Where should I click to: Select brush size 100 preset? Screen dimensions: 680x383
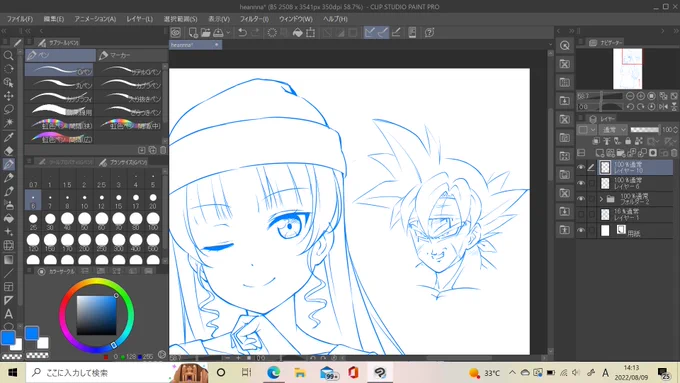click(x=153, y=221)
